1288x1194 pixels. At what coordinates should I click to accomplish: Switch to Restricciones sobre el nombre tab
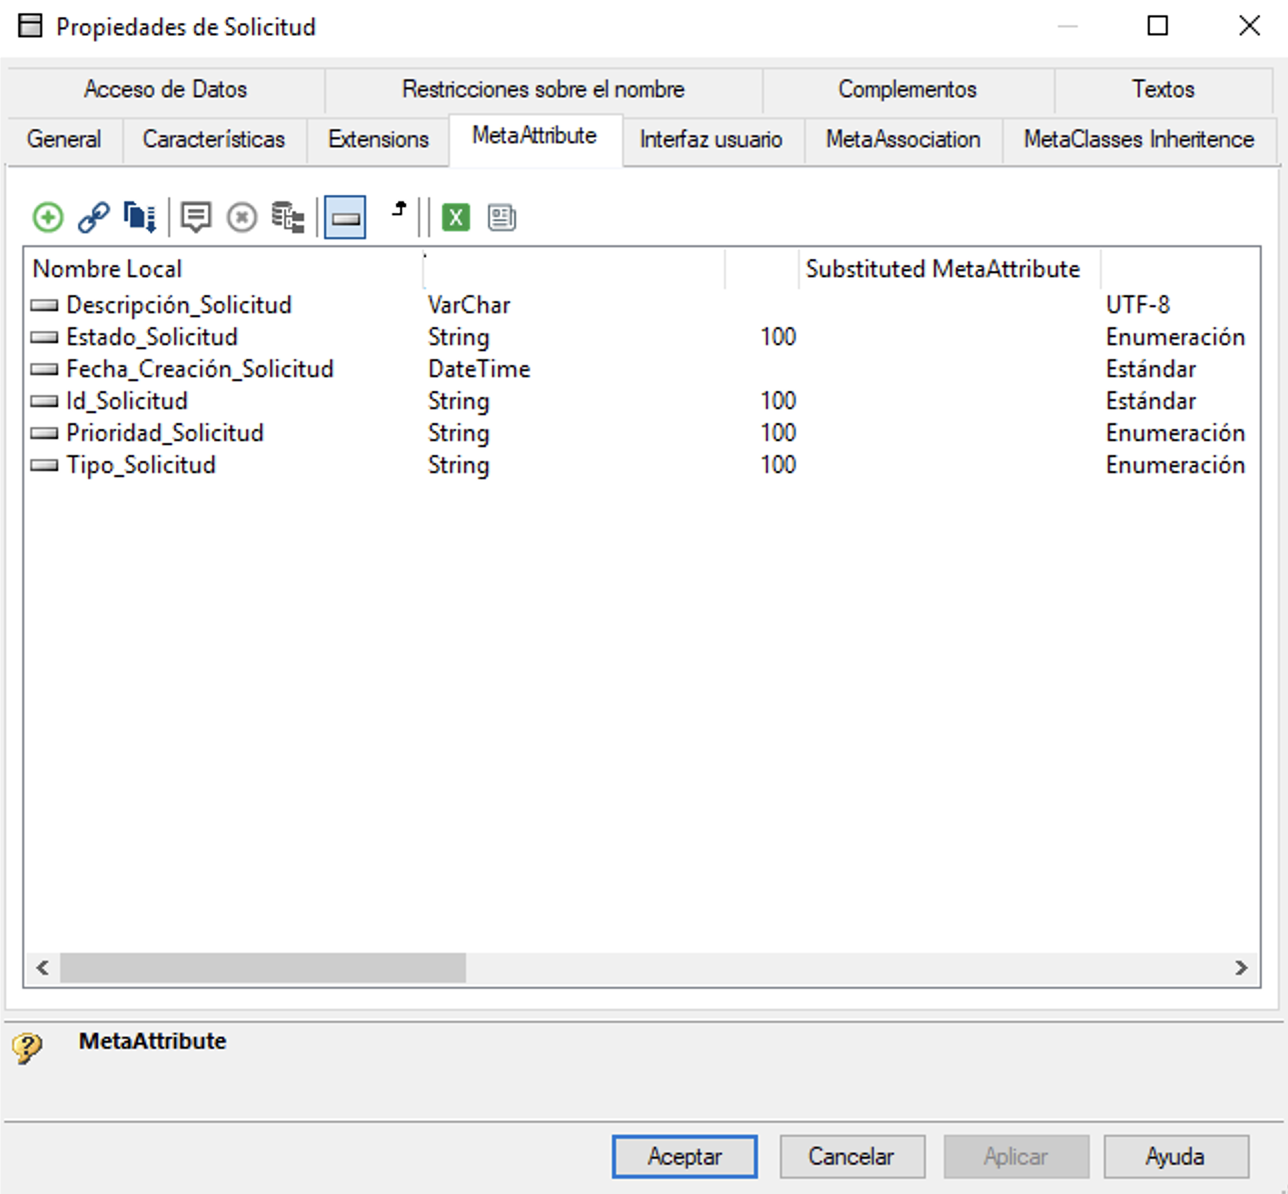543,89
